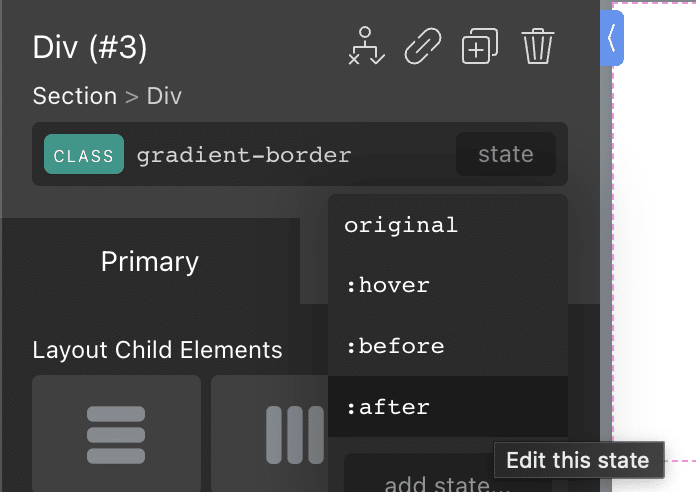696x492 pixels.
Task: Click the gradient-border class name
Action: (x=244, y=155)
